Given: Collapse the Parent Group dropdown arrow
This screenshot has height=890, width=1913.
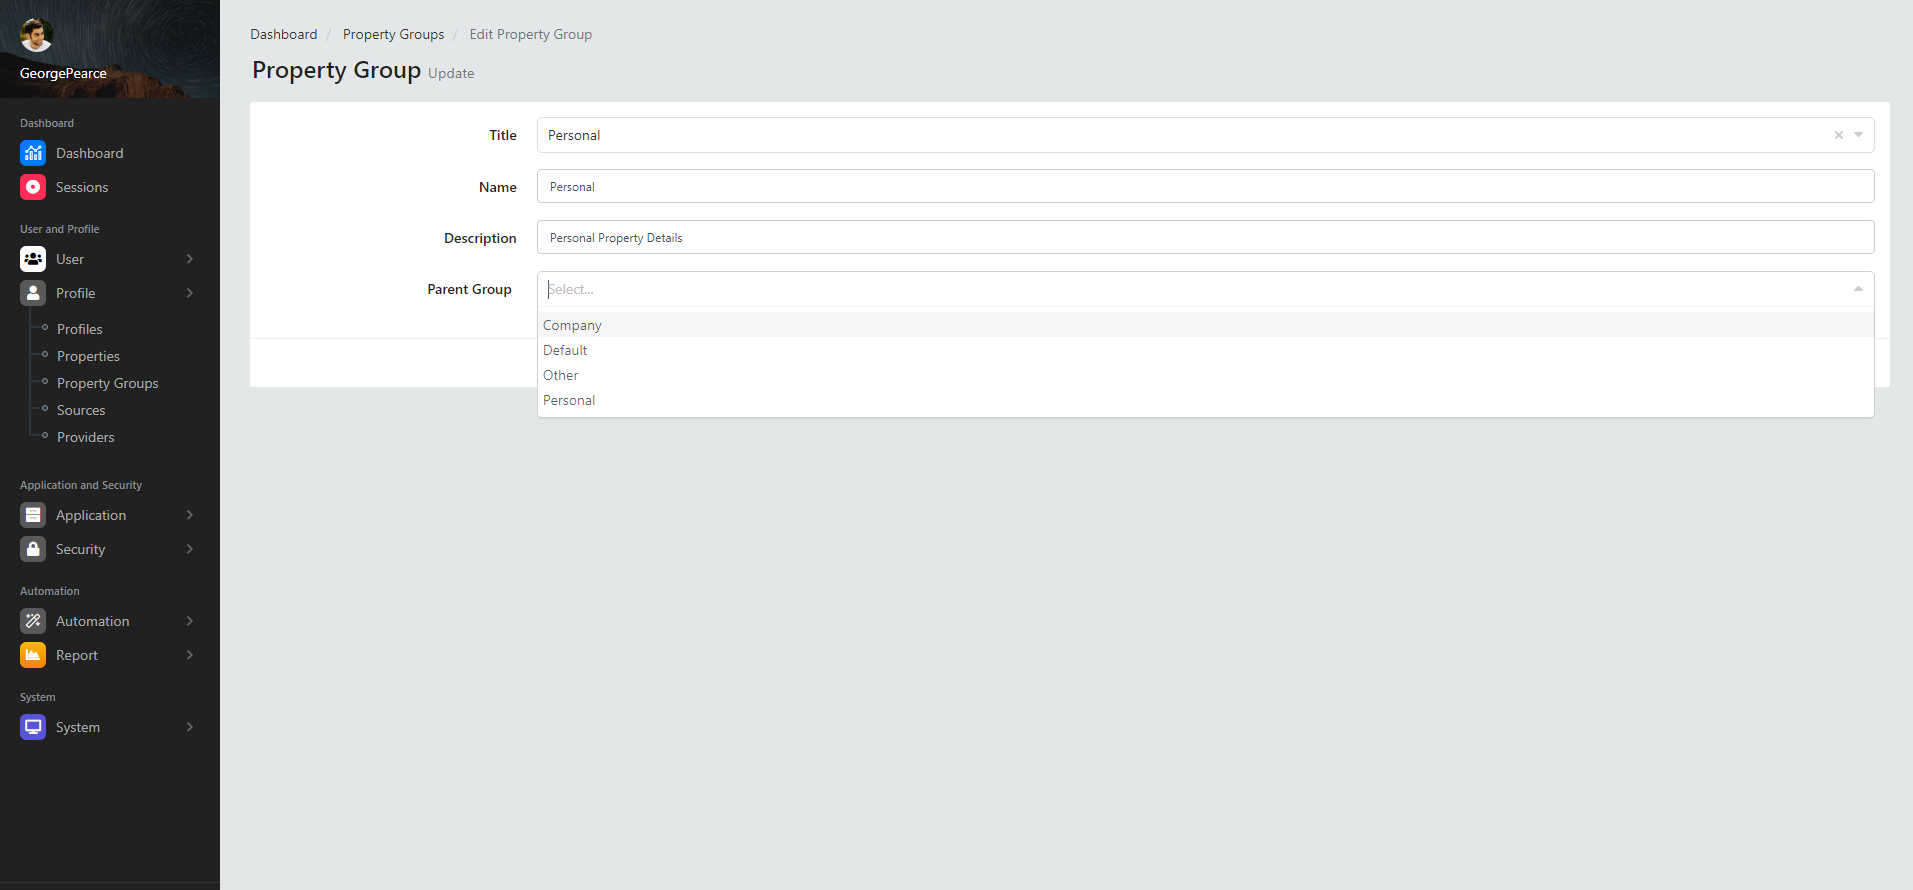Looking at the screenshot, I should click(1858, 289).
